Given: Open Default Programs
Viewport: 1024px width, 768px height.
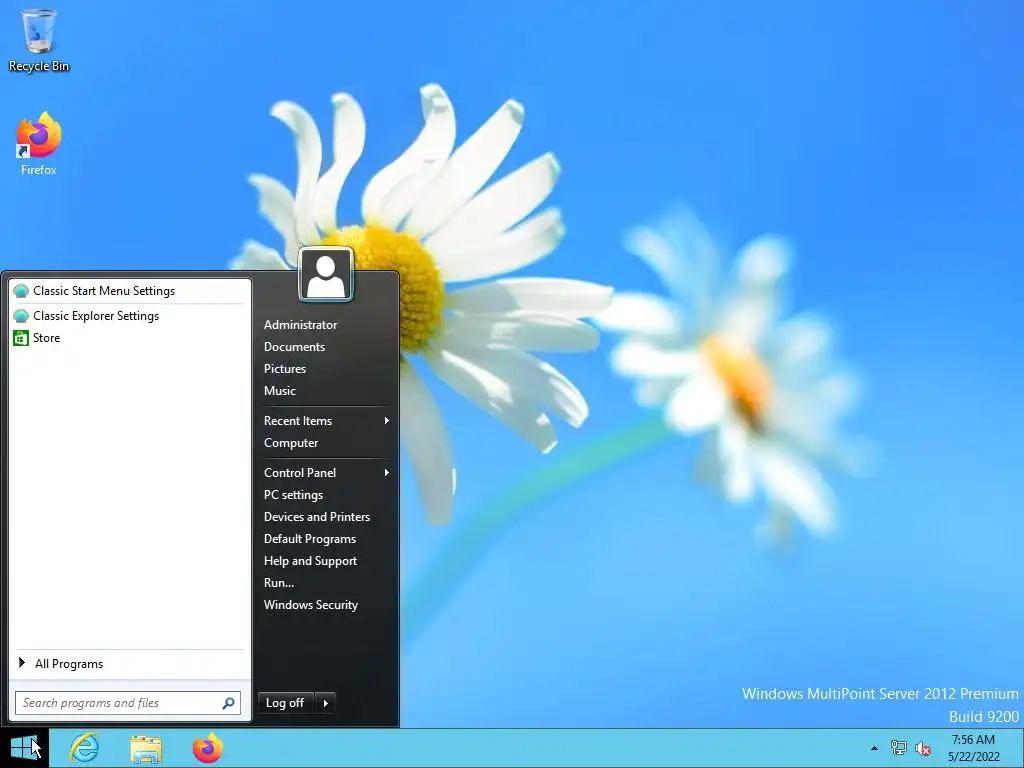Looking at the screenshot, I should point(310,539).
